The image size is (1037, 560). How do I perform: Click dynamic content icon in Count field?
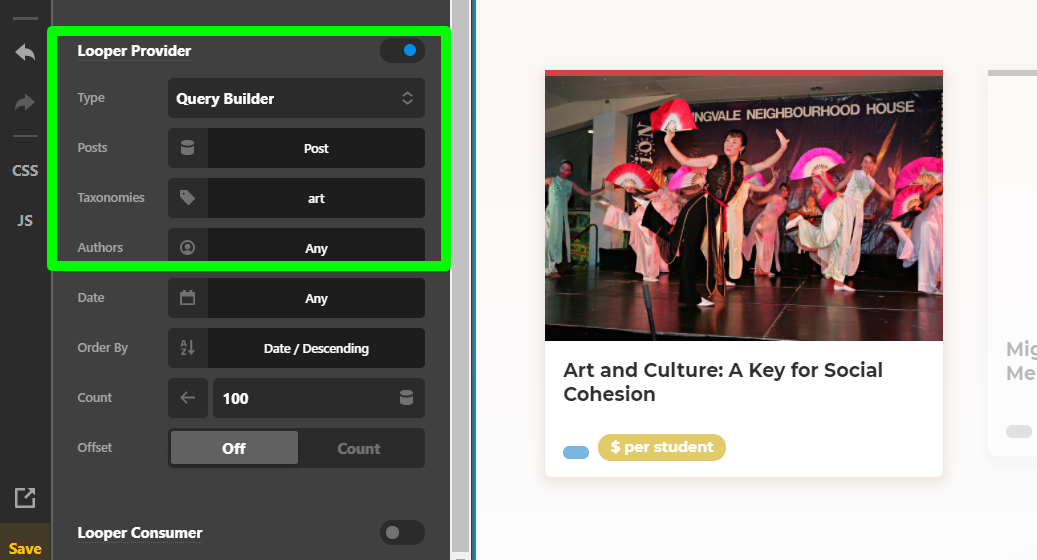[406, 398]
